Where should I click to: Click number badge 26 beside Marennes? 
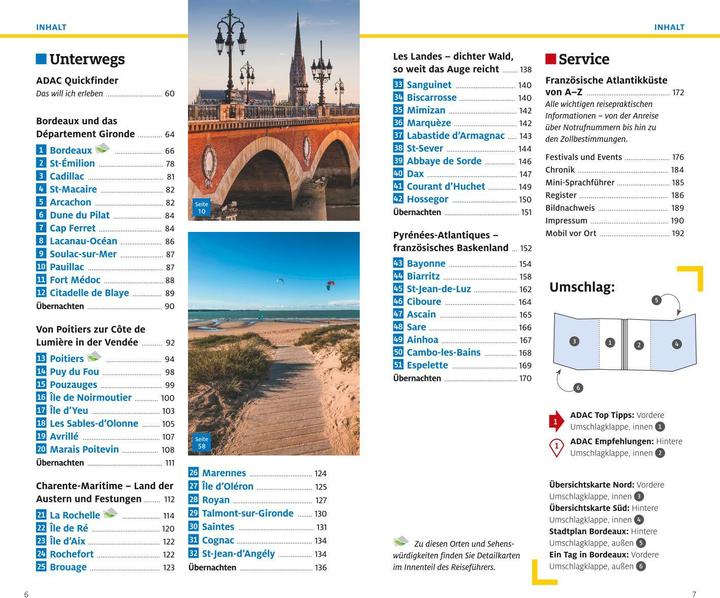point(194,472)
